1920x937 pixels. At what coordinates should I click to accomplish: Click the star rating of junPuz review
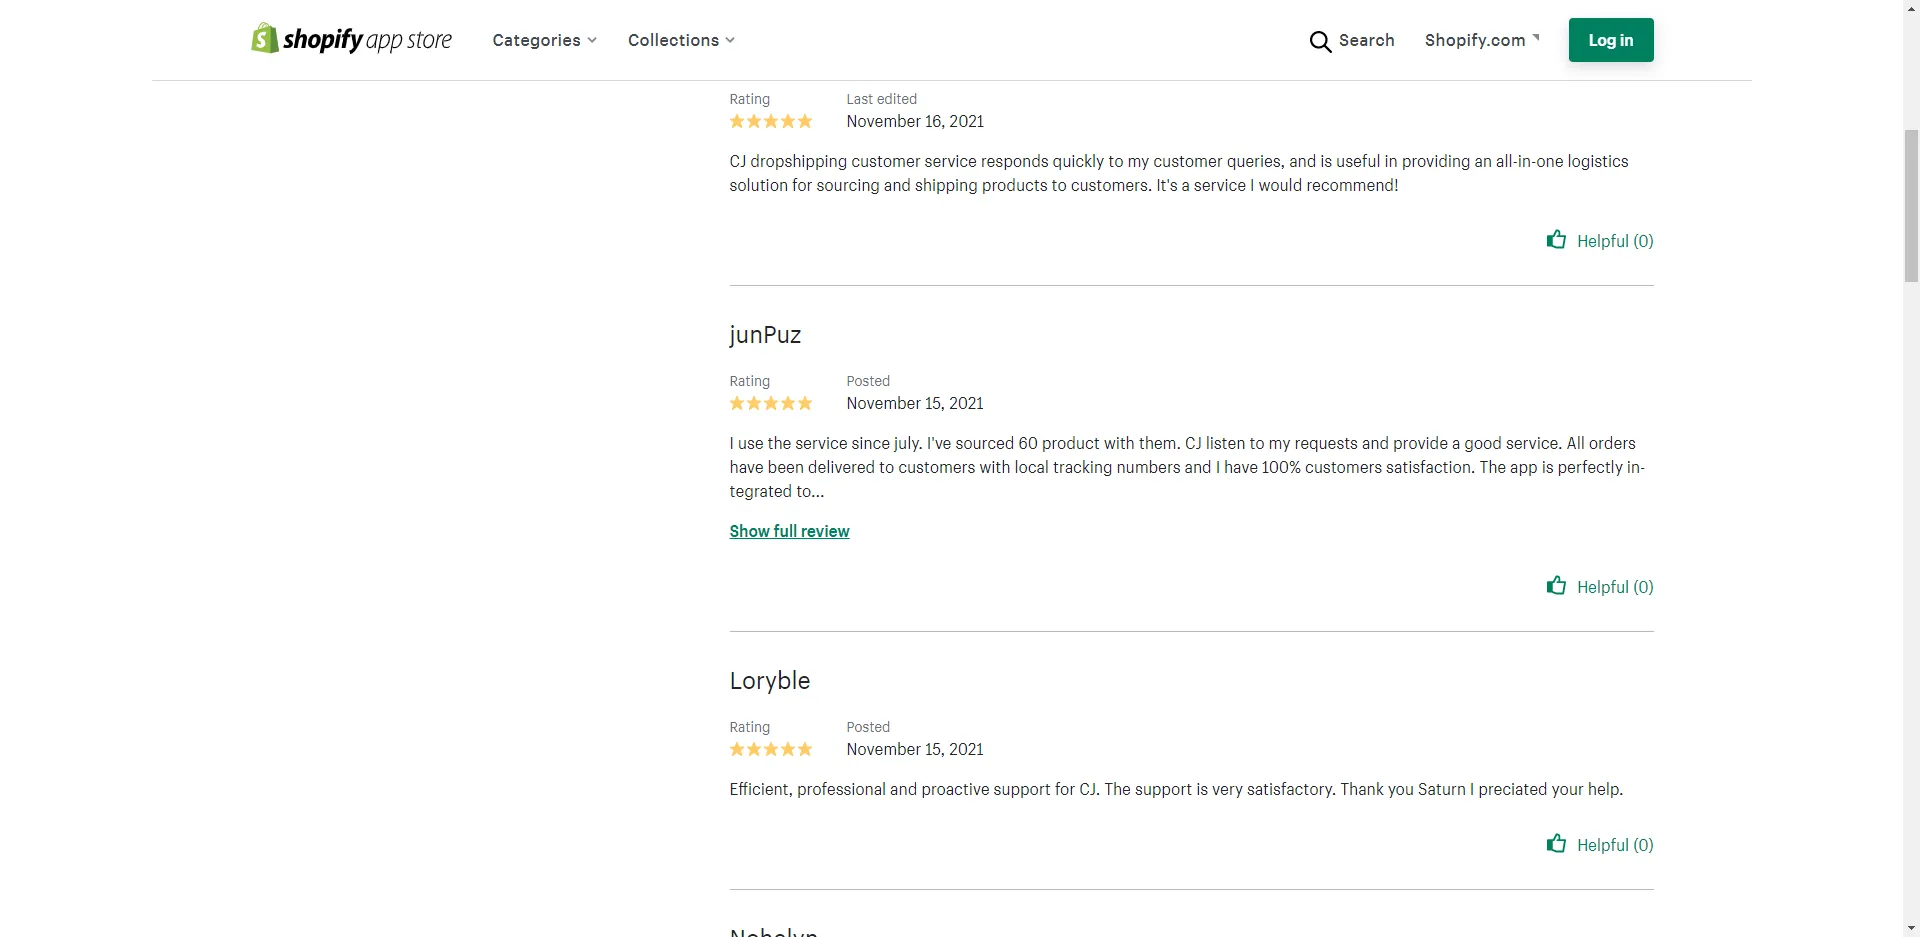click(771, 404)
